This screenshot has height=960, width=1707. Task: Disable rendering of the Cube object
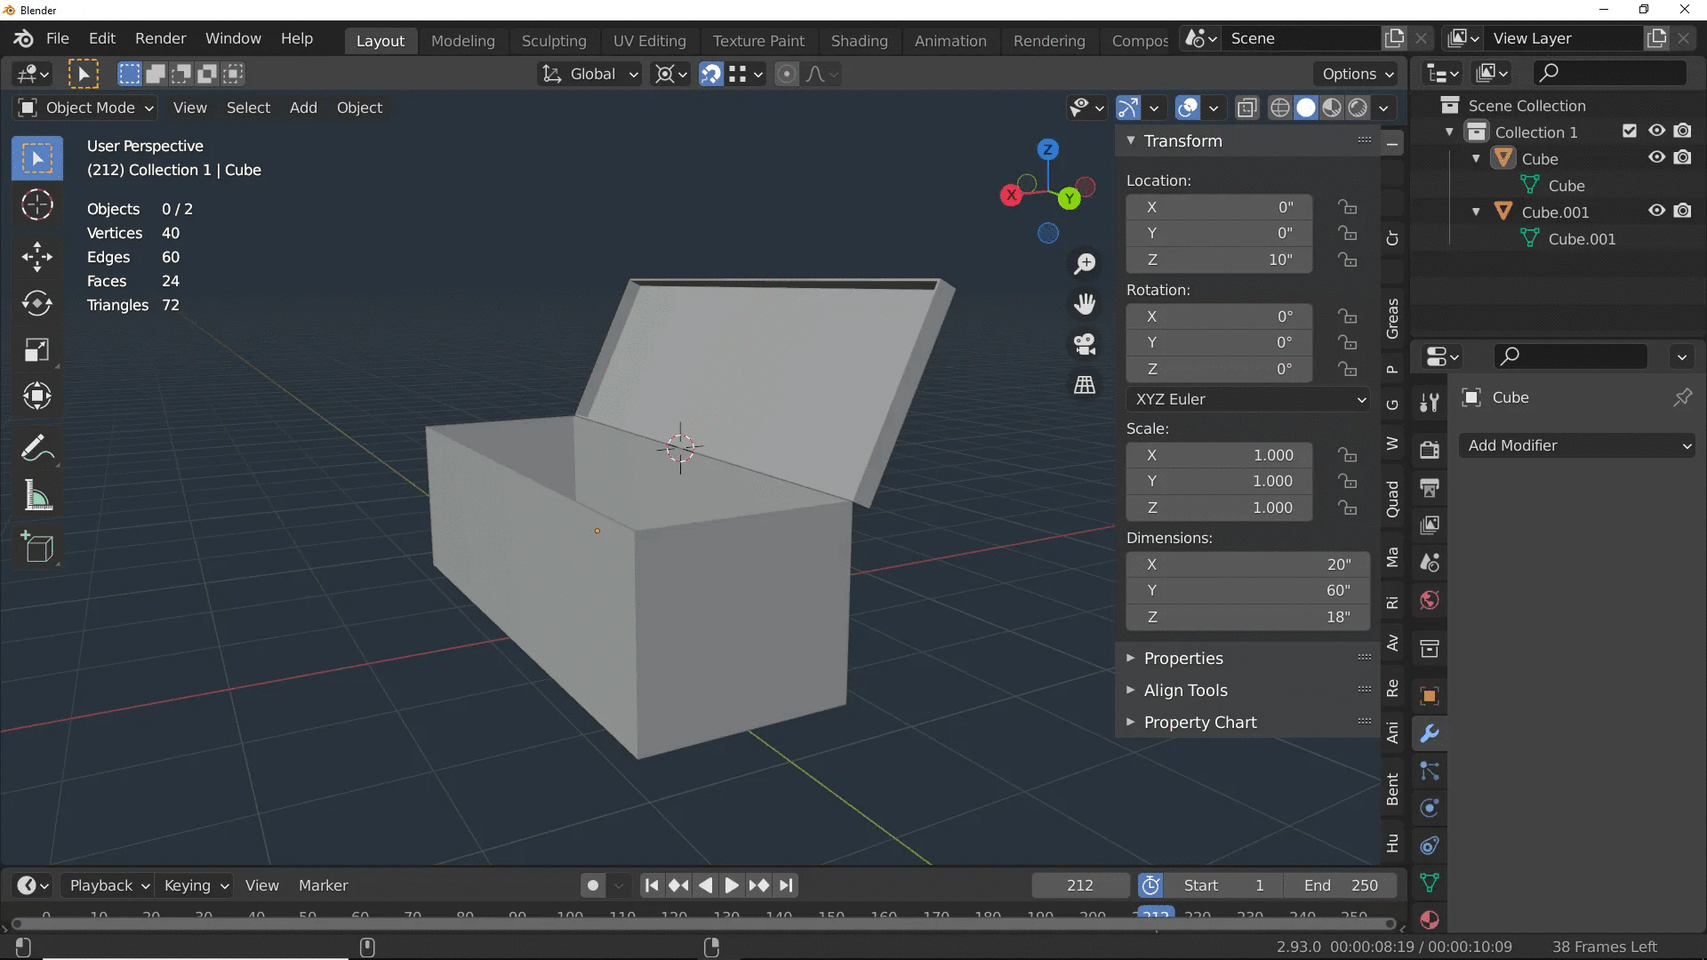click(1683, 158)
